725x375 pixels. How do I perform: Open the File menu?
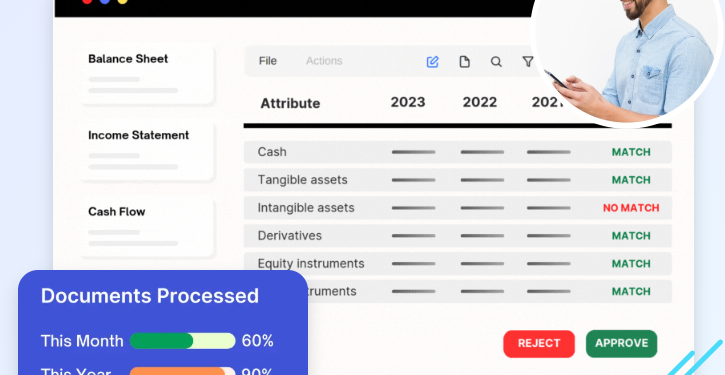(x=268, y=61)
